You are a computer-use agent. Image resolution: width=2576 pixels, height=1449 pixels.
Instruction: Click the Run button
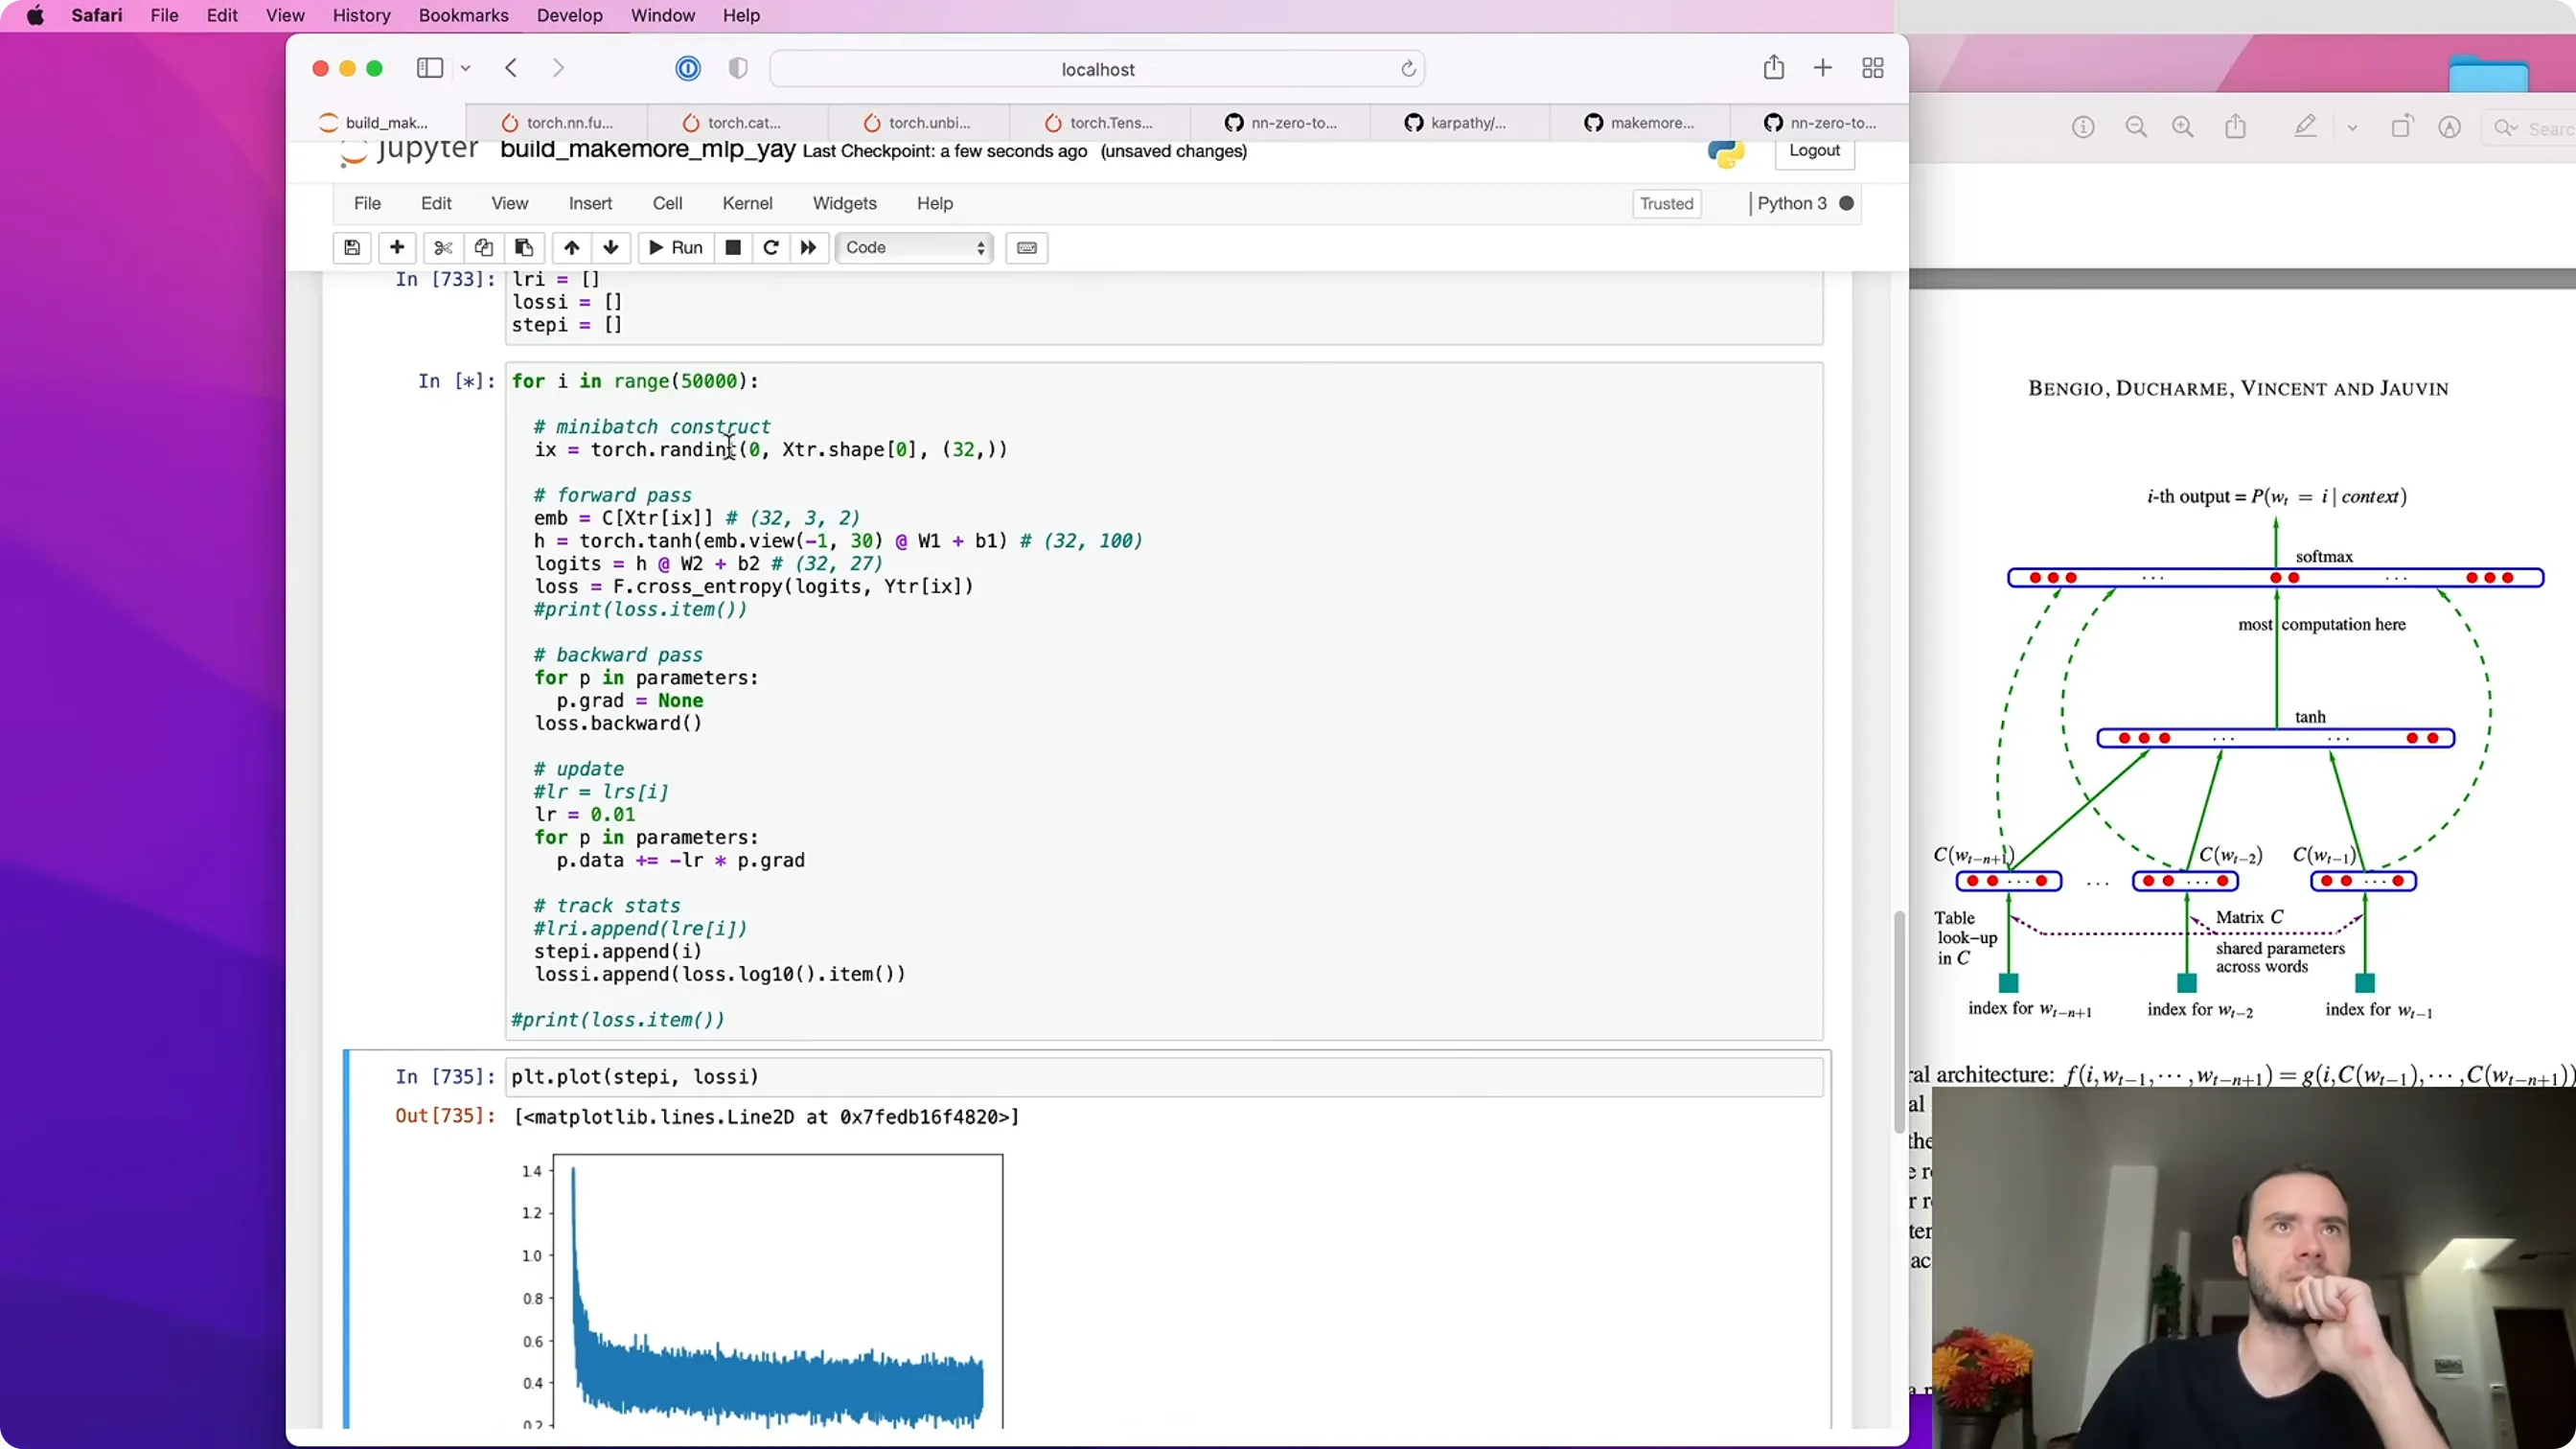click(x=676, y=247)
